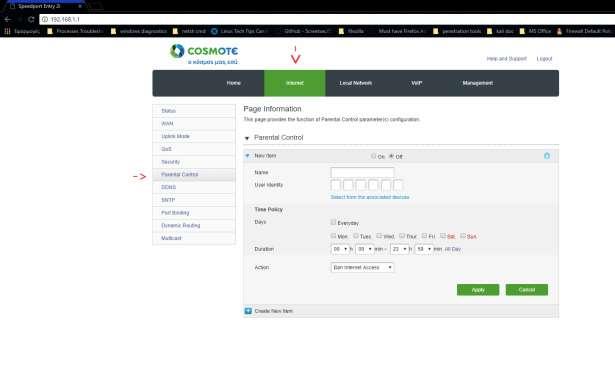Click the Create New Item link
The width and height of the screenshot is (615, 365).
tap(273, 311)
